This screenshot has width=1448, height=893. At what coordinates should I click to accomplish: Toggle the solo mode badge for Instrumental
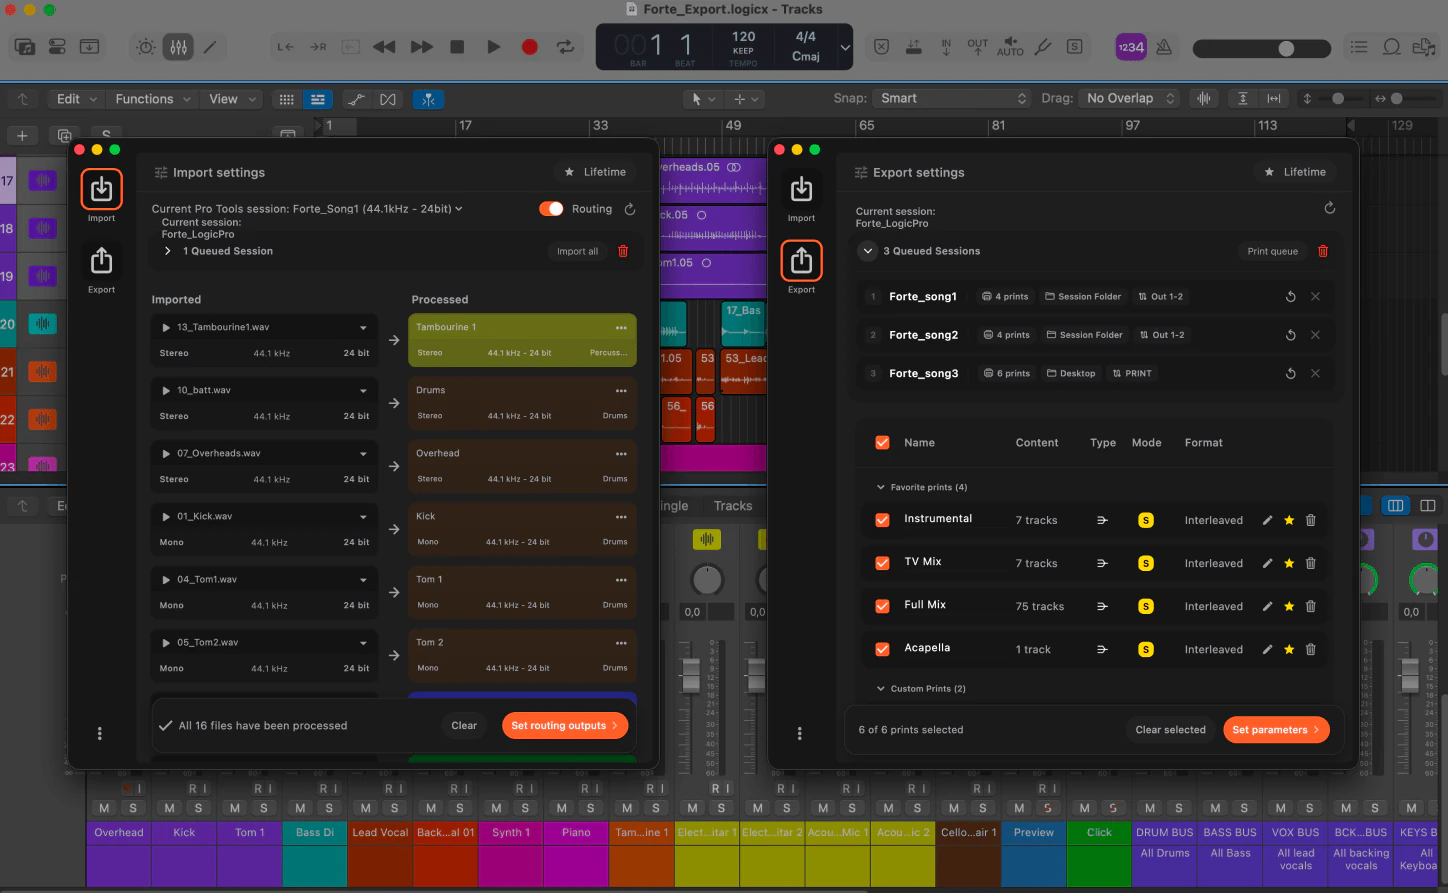tap(1146, 520)
